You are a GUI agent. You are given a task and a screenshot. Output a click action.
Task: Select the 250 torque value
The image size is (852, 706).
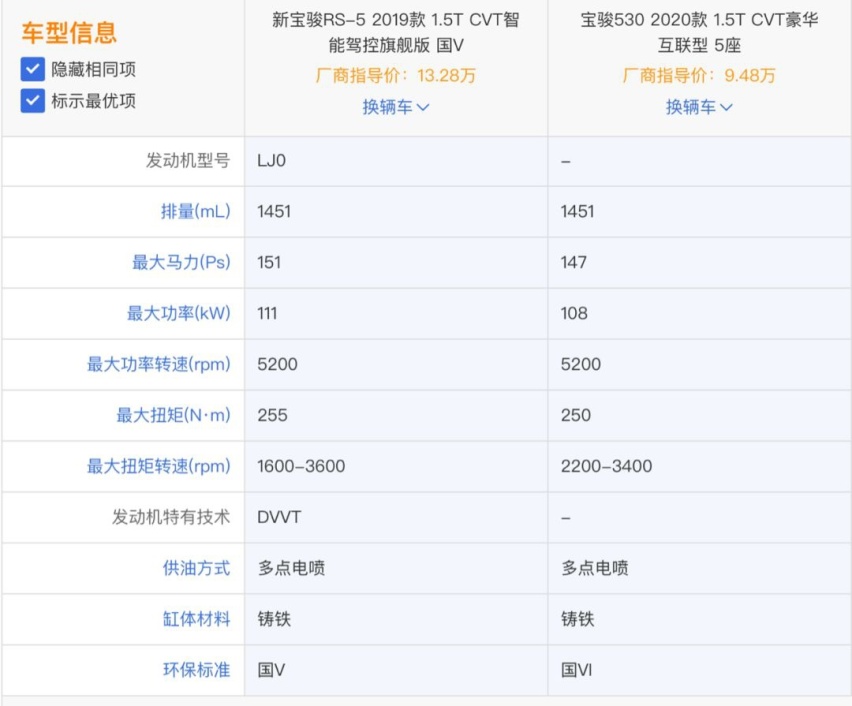[x=576, y=415]
